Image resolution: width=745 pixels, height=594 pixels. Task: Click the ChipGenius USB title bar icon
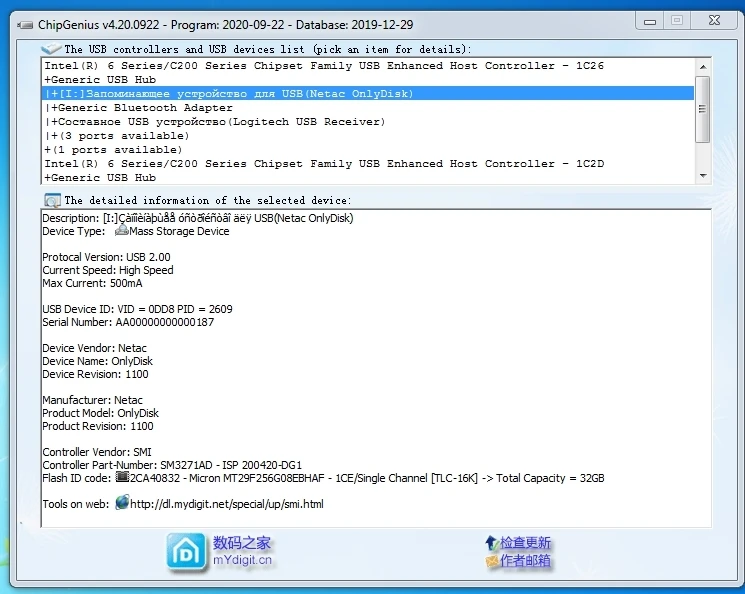click(25, 25)
